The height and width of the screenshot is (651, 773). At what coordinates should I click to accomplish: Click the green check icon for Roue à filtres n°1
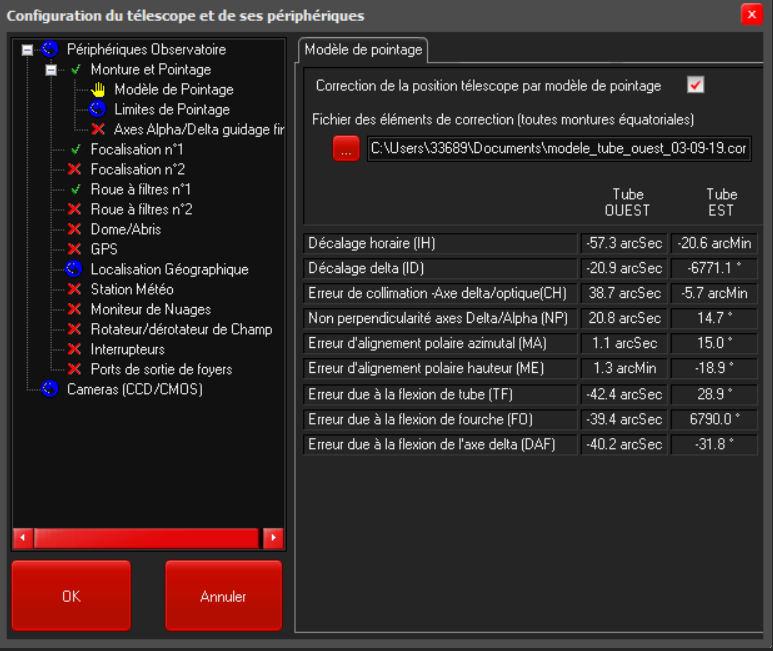pos(74,190)
